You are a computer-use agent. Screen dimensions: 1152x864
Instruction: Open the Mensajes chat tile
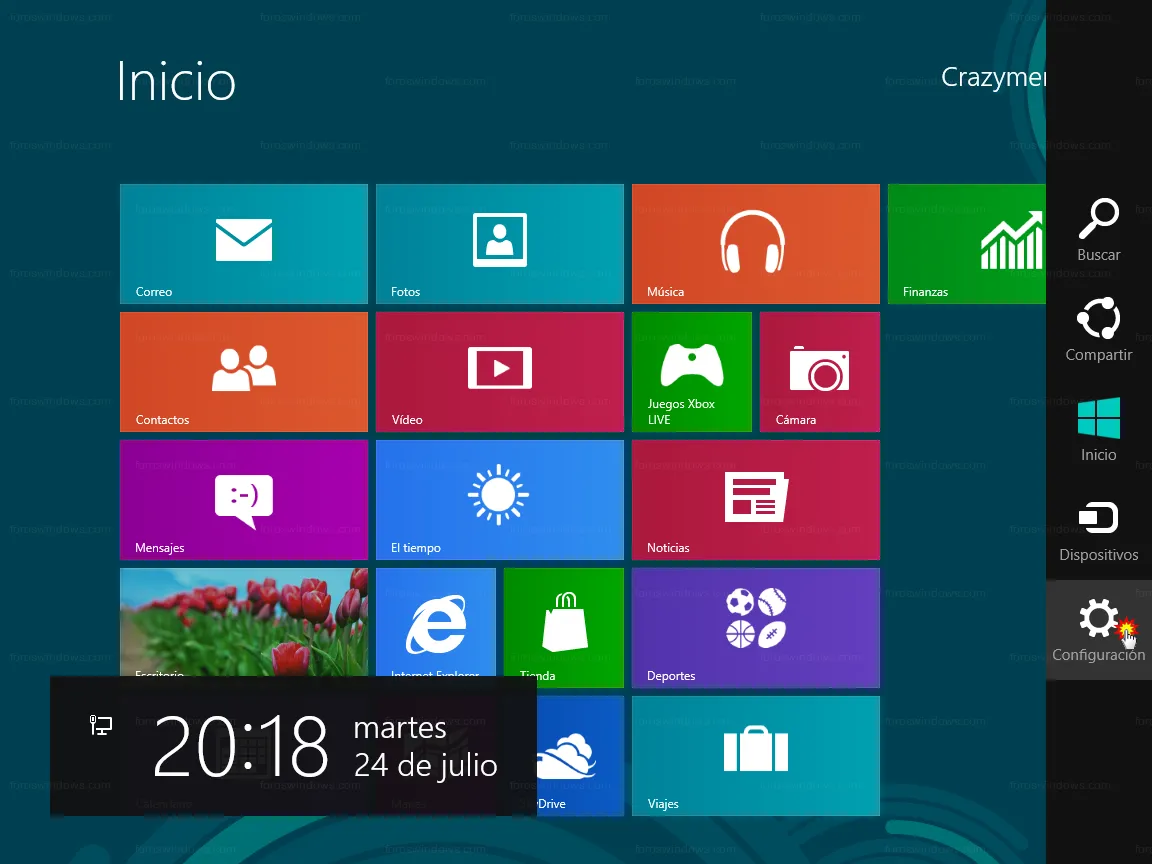coord(244,500)
